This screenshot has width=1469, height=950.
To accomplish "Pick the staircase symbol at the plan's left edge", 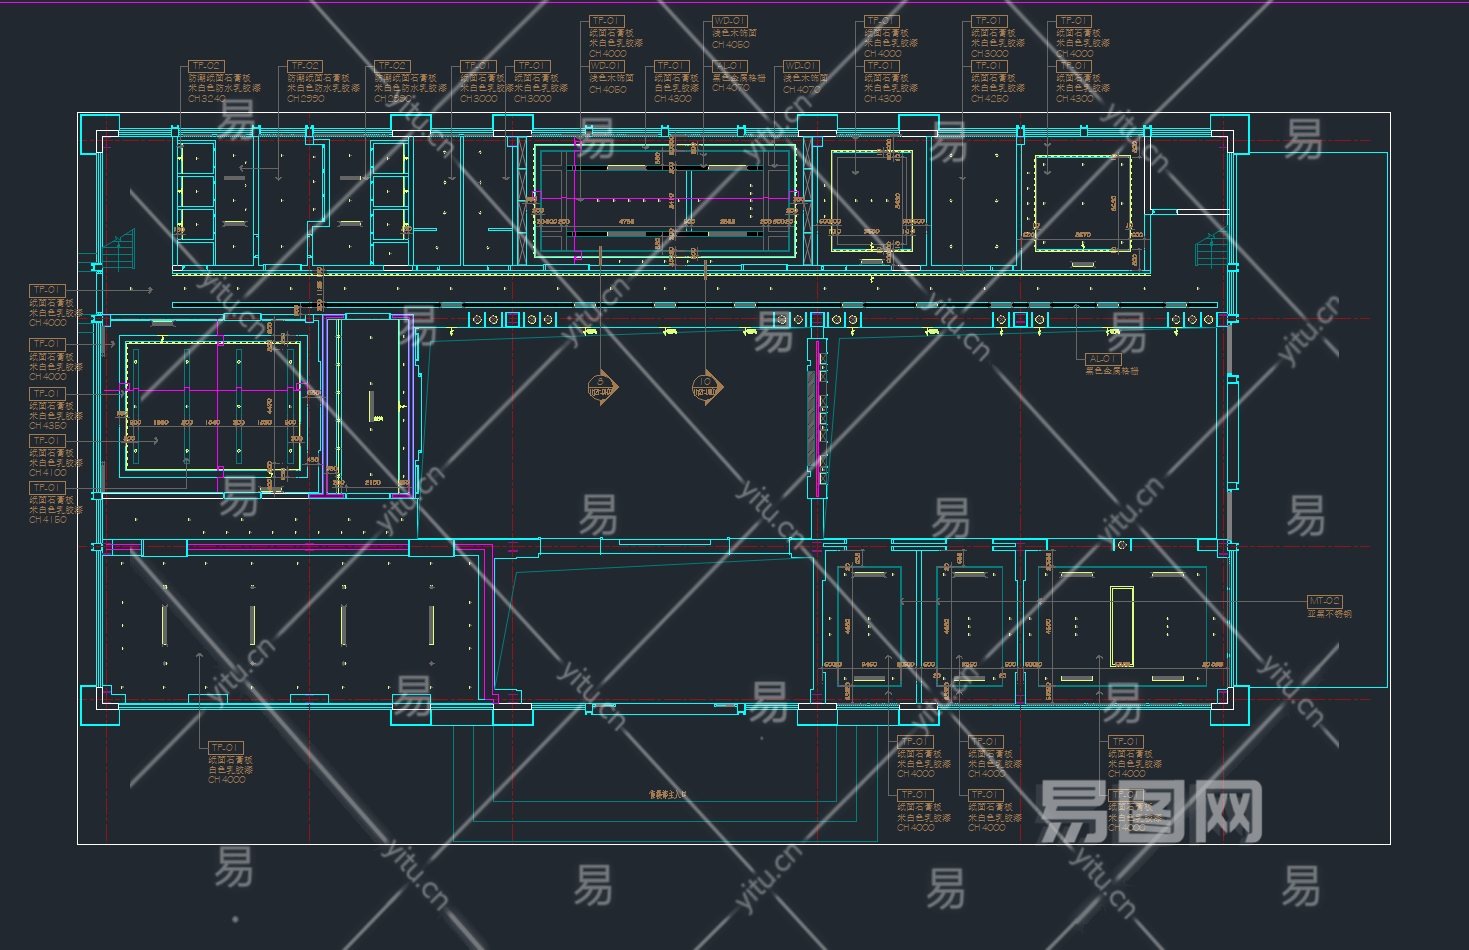I will [119, 250].
